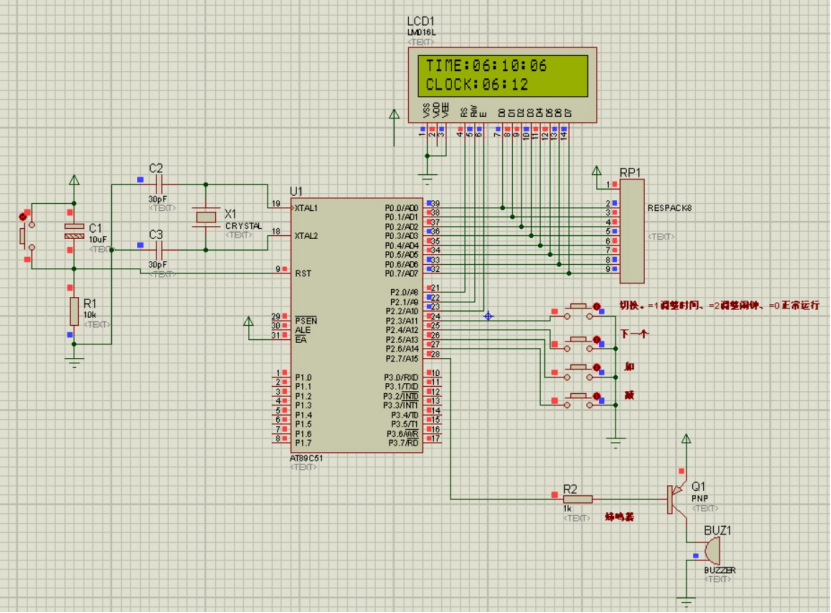Select capacitor C1 10uF symbol
The image size is (831, 613).
point(74,231)
